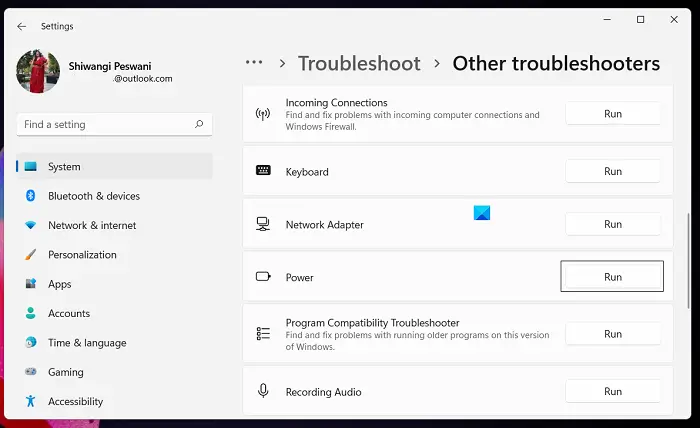This screenshot has width=700, height=428.
Task: Open Accounts settings
Action: pyautogui.click(x=69, y=313)
